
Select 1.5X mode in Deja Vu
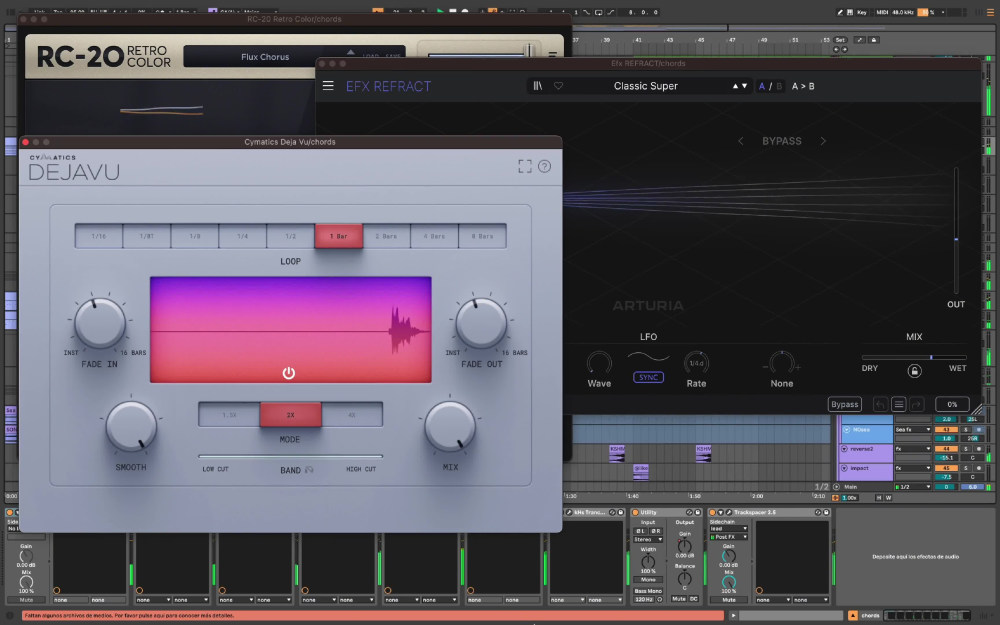pyautogui.click(x=229, y=415)
